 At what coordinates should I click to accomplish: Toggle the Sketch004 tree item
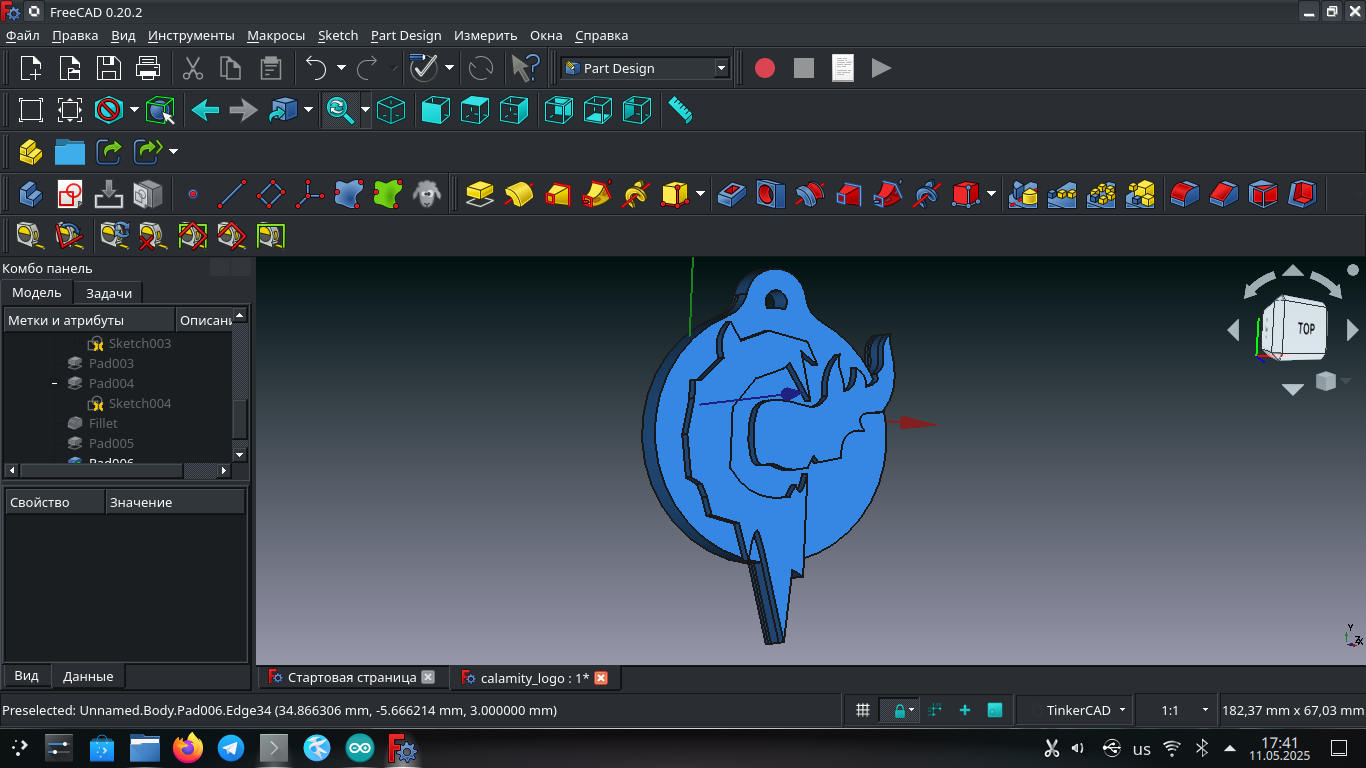click(x=140, y=403)
